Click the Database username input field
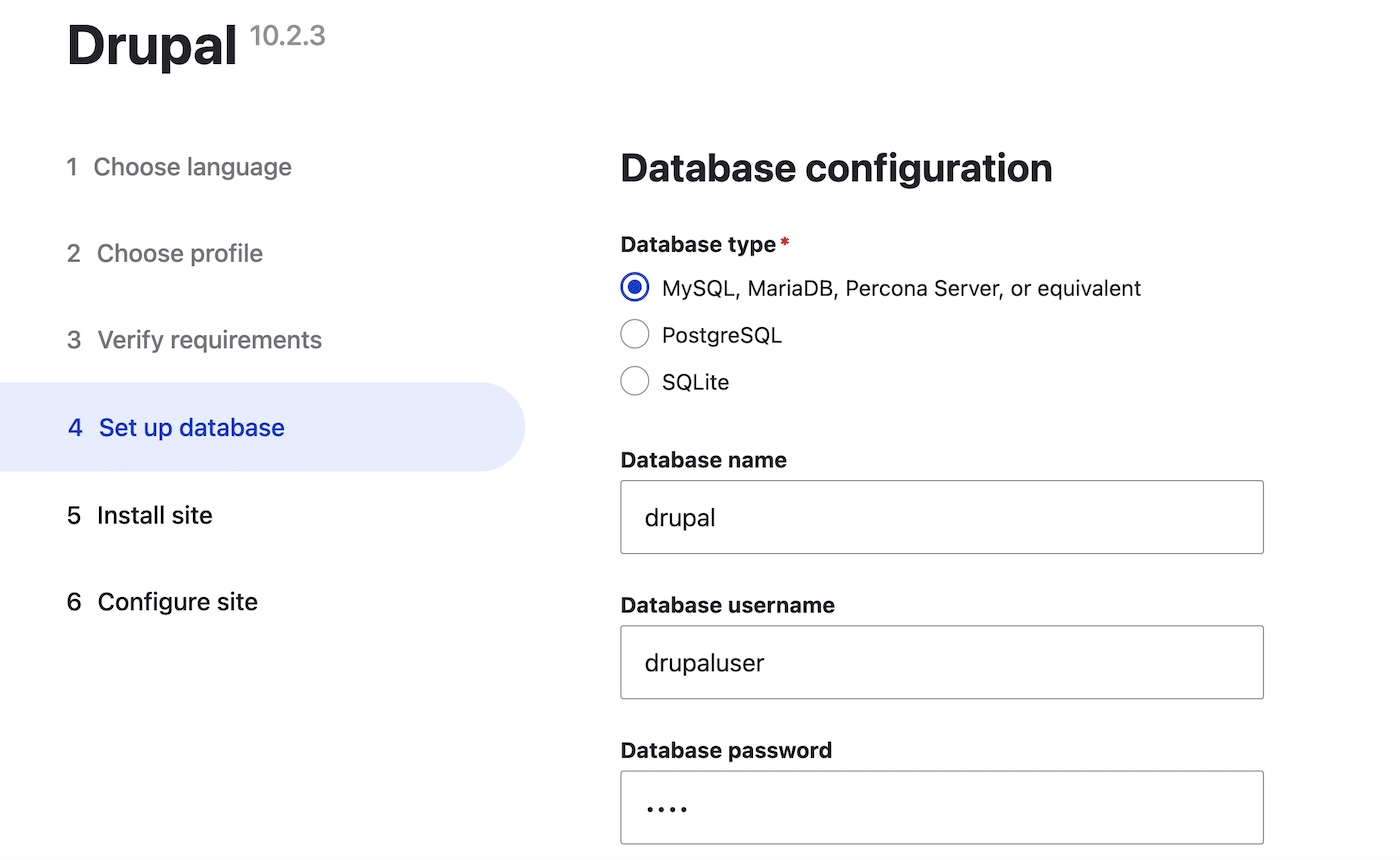Screen dimensions: 1400x860 point(940,662)
